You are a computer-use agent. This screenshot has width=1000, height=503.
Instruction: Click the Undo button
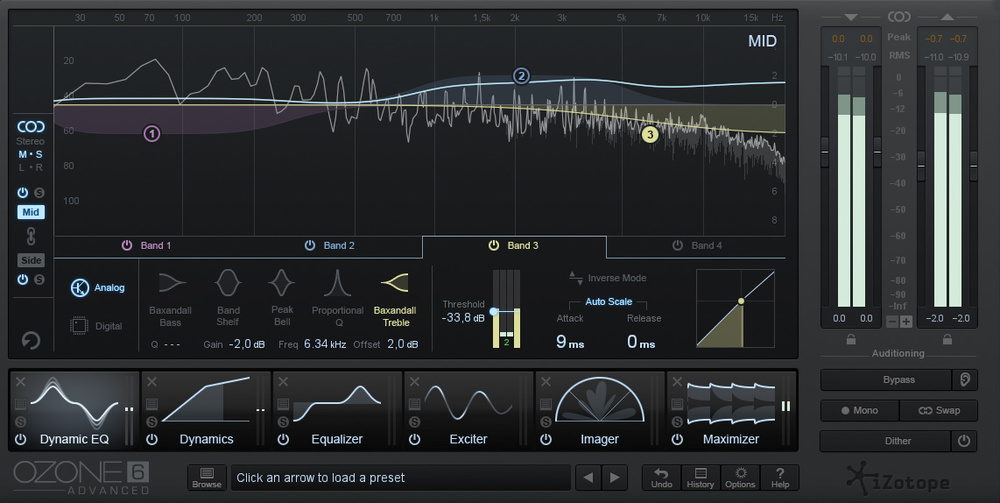point(661,477)
